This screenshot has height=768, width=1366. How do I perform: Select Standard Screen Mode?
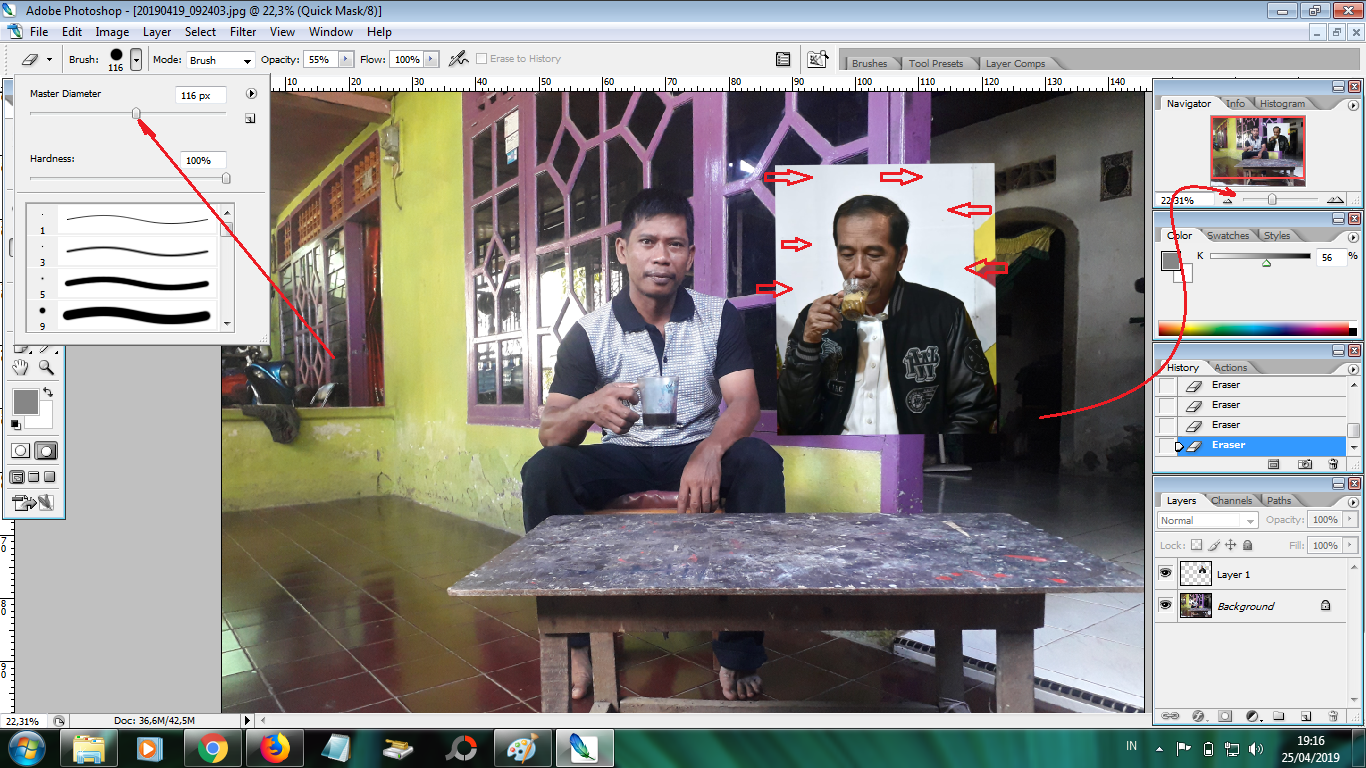[x=17, y=477]
